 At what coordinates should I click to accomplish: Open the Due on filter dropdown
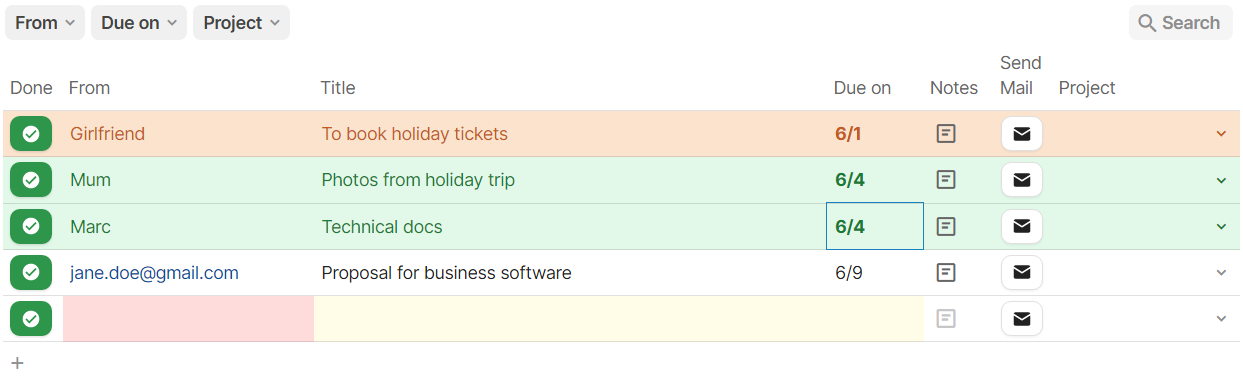[139, 23]
